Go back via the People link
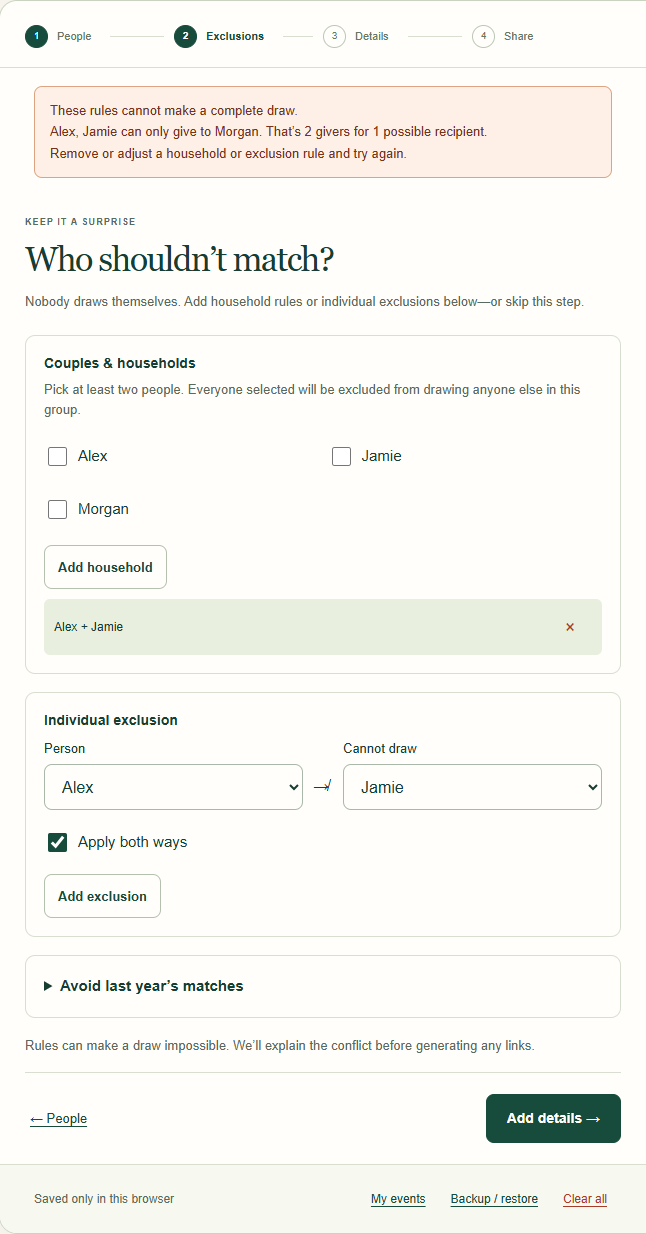The height and width of the screenshot is (1234, 646). [x=58, y=1119]
